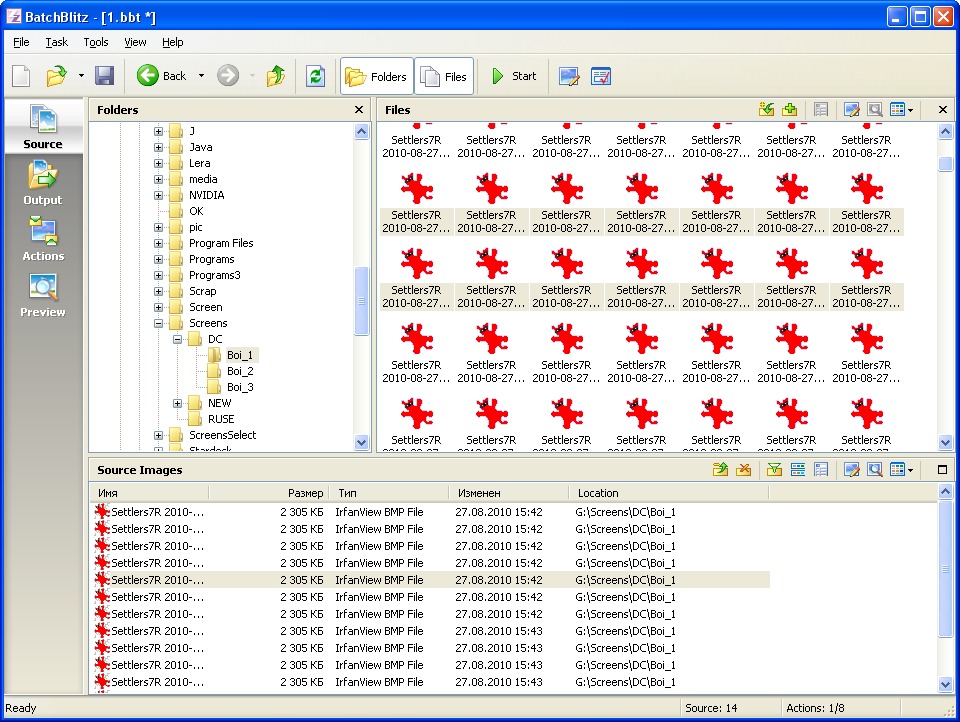960x722 pixels.
Task: Toggle the Files panel button
Action: [444, 76]
